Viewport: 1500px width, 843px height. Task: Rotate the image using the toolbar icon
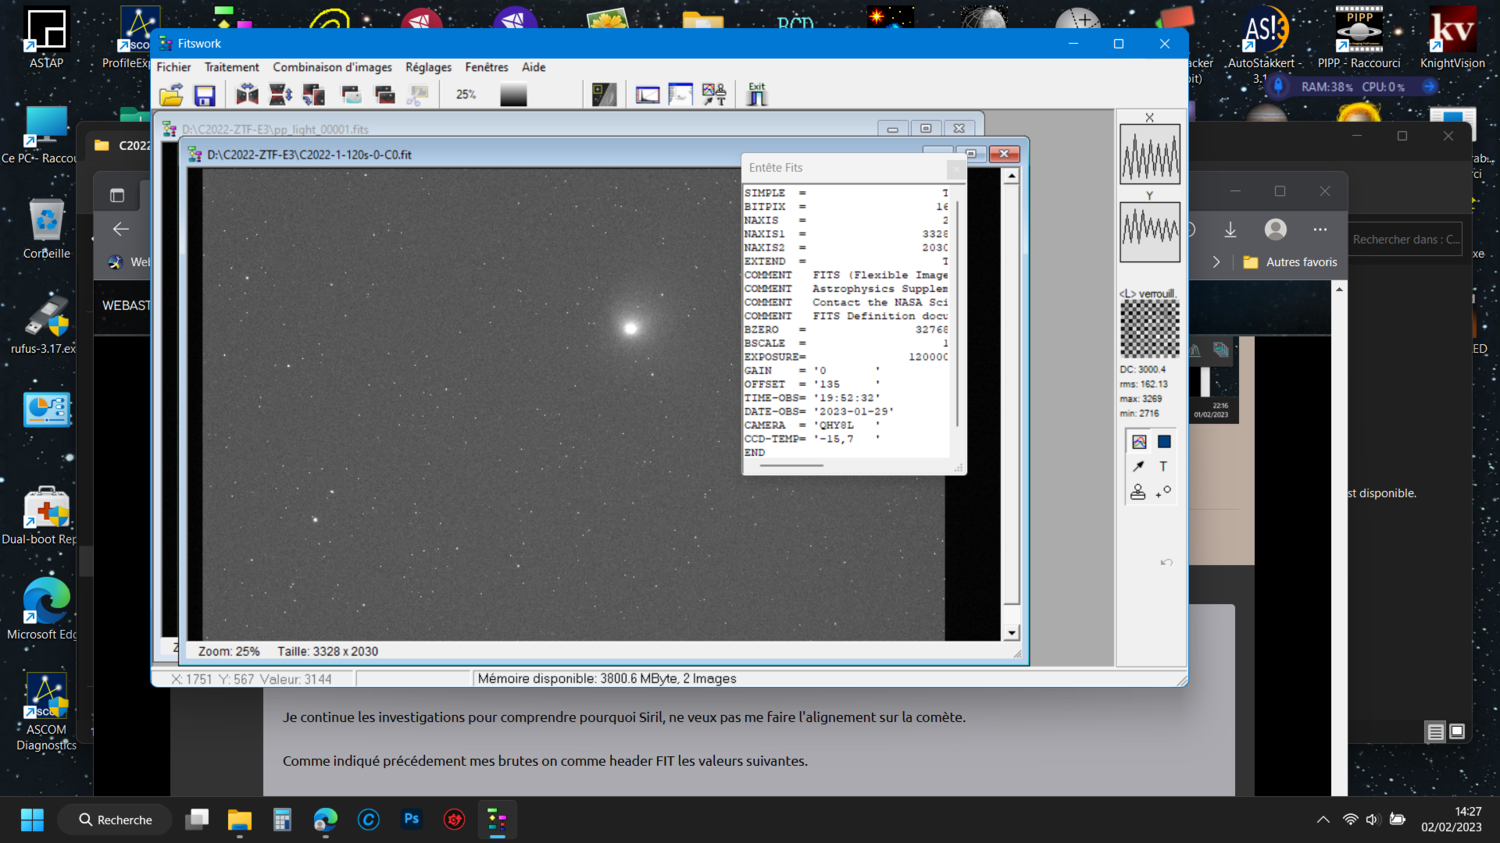pos(314,95)
